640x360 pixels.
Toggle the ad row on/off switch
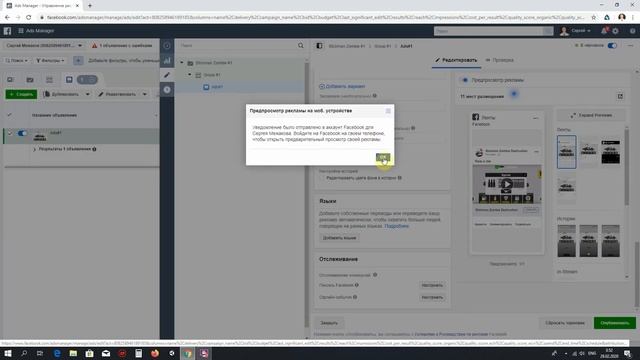tap(22, 133)
